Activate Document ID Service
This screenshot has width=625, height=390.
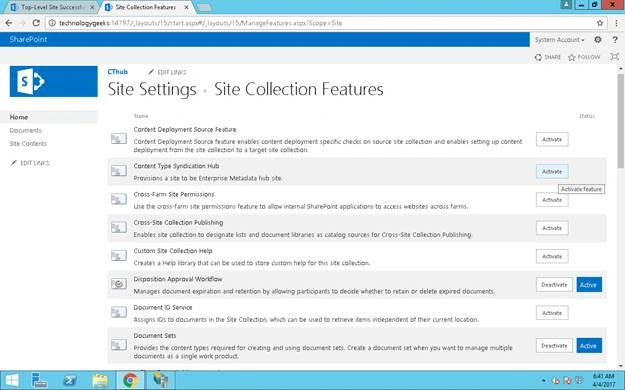[x=552, y=313]
